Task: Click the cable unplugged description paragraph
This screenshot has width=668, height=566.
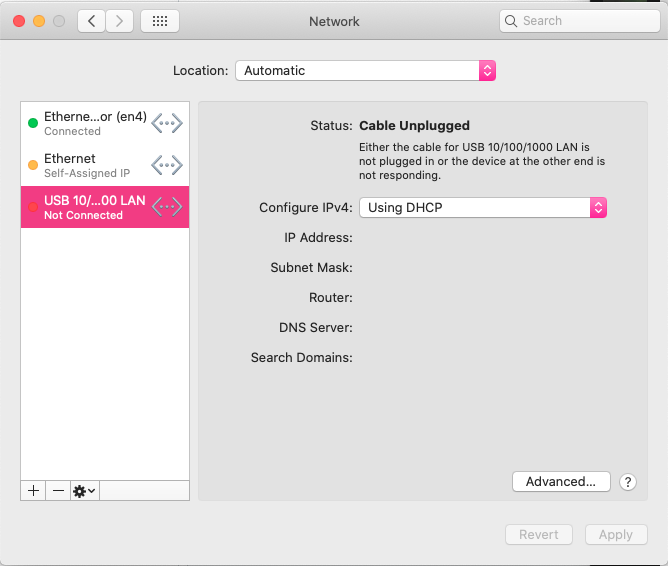Action: pyautogui.click(x=482, y=161)
